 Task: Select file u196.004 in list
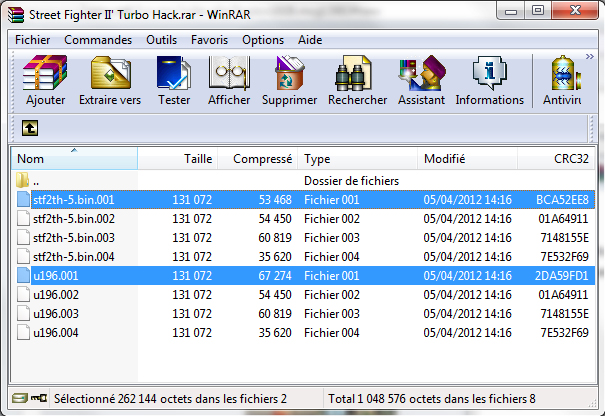pos(55,333)
